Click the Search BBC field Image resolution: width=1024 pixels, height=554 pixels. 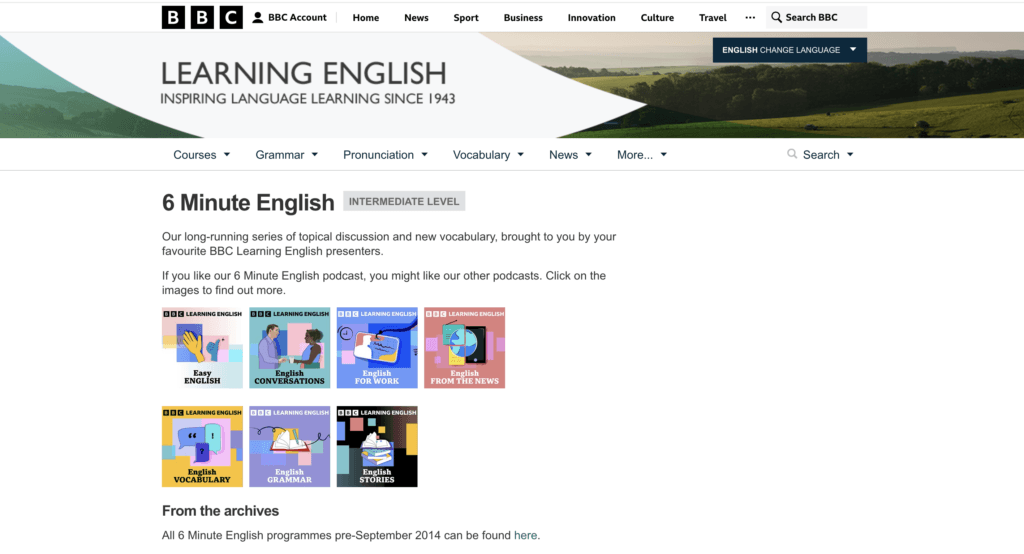(816, 18)
